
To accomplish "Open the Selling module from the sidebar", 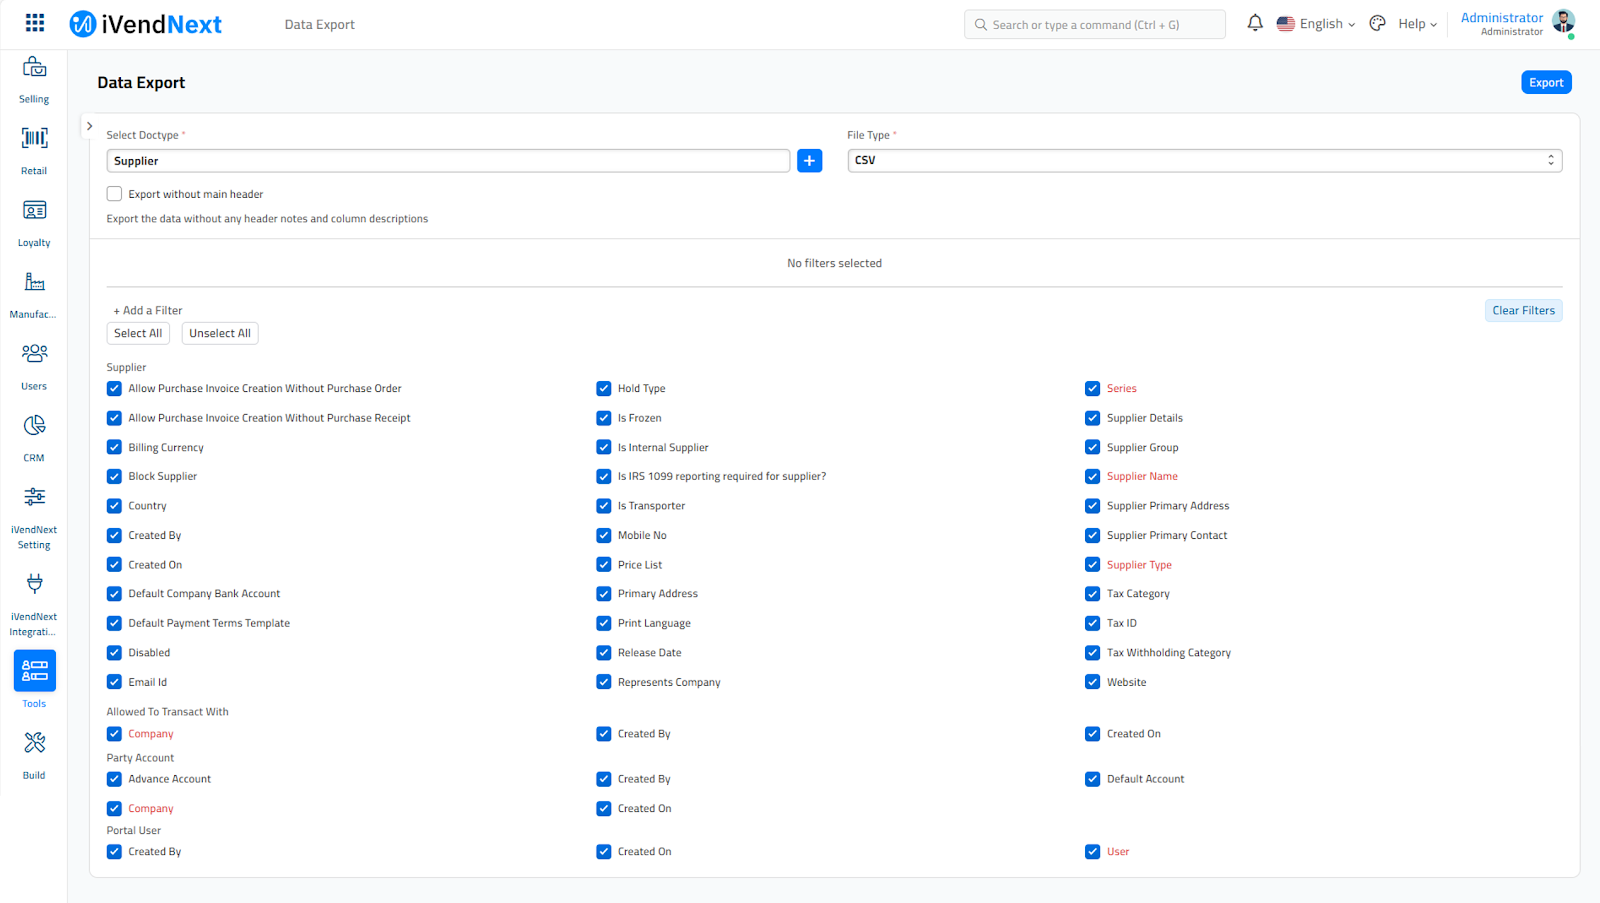I will (x=33, y=80).
